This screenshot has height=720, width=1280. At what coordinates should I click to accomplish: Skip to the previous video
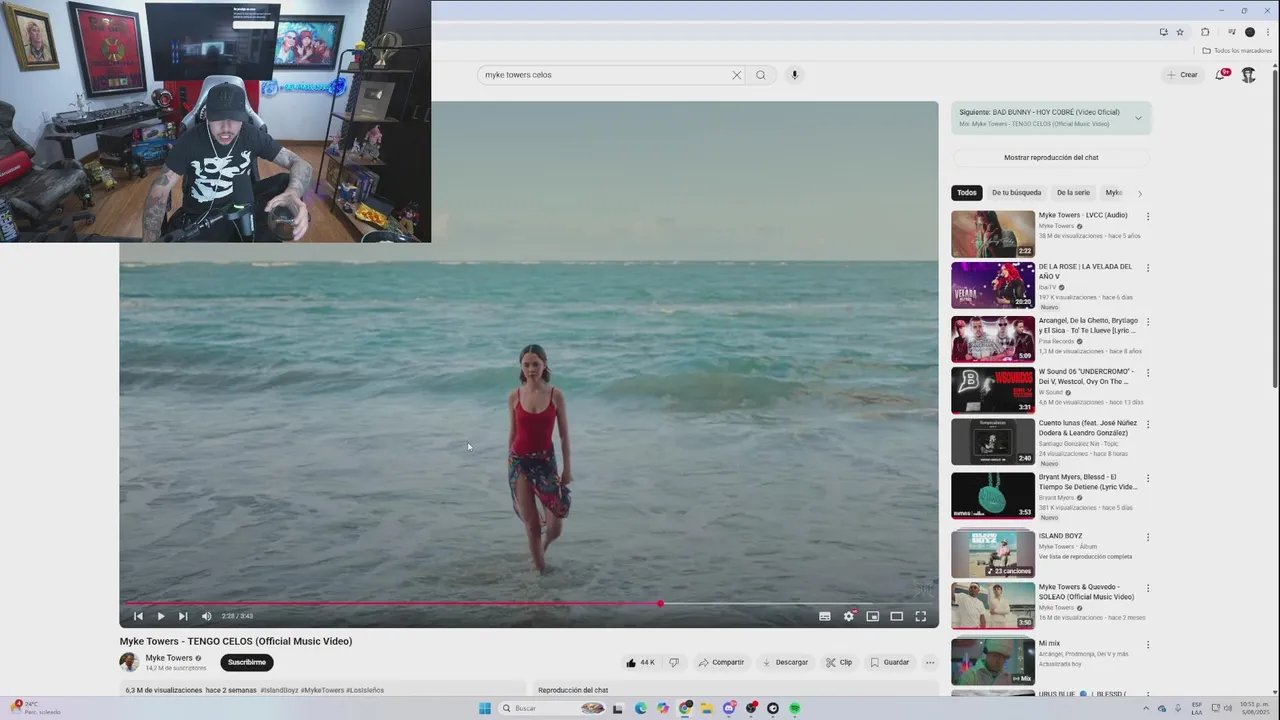click(x=138, y=616)
